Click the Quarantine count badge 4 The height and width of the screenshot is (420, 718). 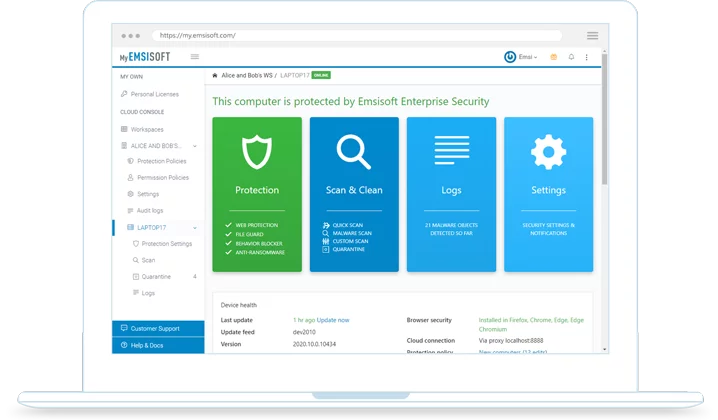point(195,277)
